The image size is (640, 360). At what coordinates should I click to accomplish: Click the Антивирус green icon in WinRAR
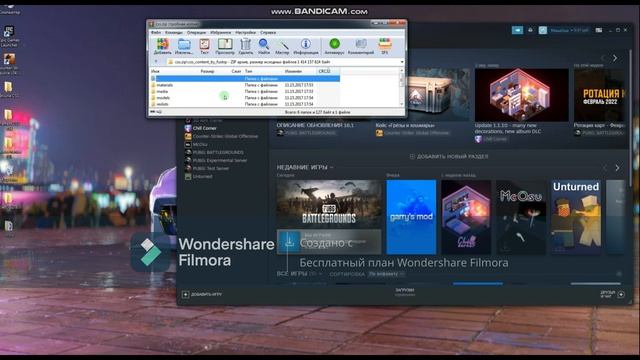pos(334,46)
